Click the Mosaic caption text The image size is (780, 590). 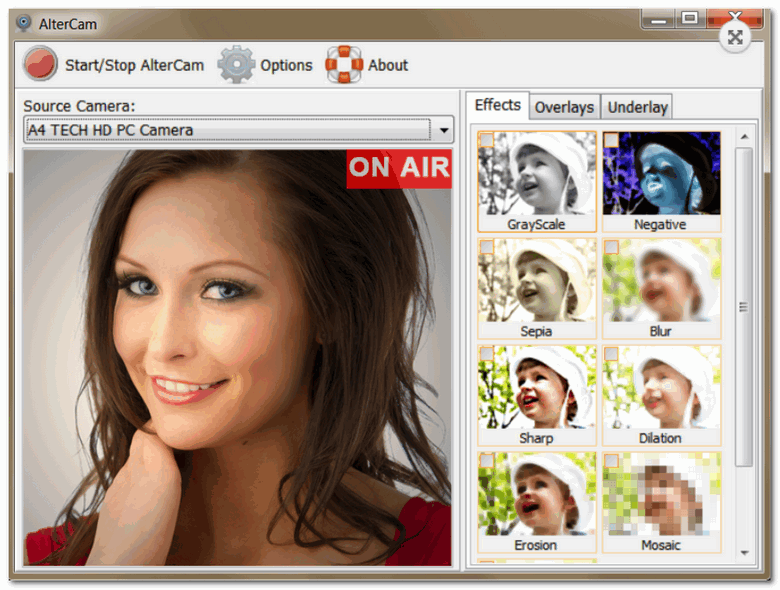[660, 545]
